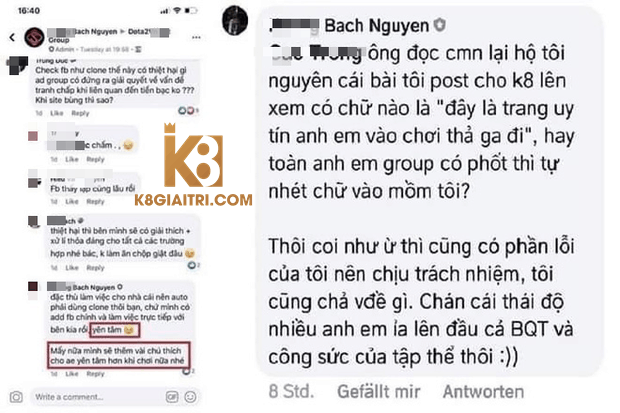Image resolution: width=620 pixels, height=413 pixels.
Task: Open the Dota2 group avatar in the header
Action: pos(34,37)
